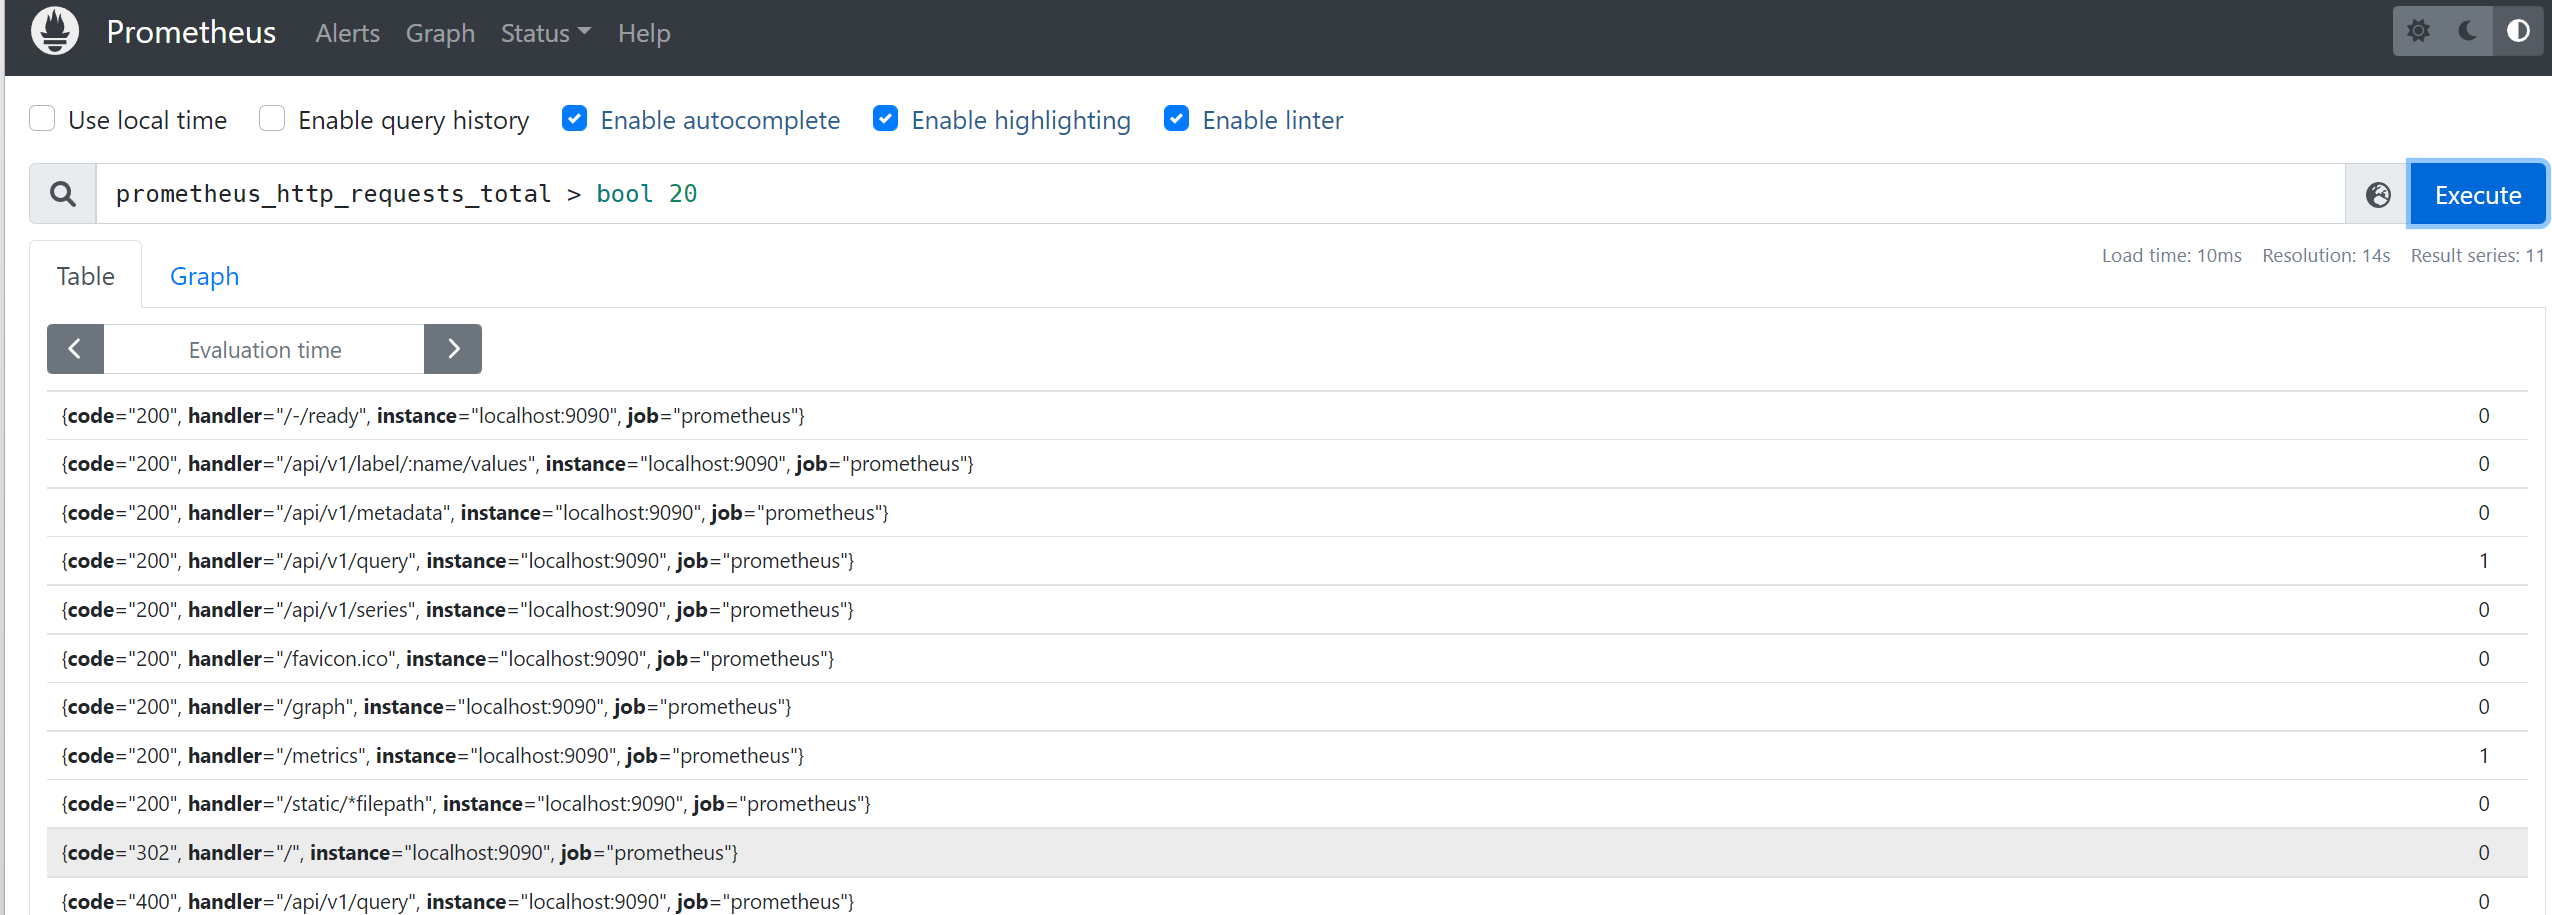Enable query history checkbox
Image resolution: width=2552 pixels, height=915 pixels.
[x=272, y=119]
